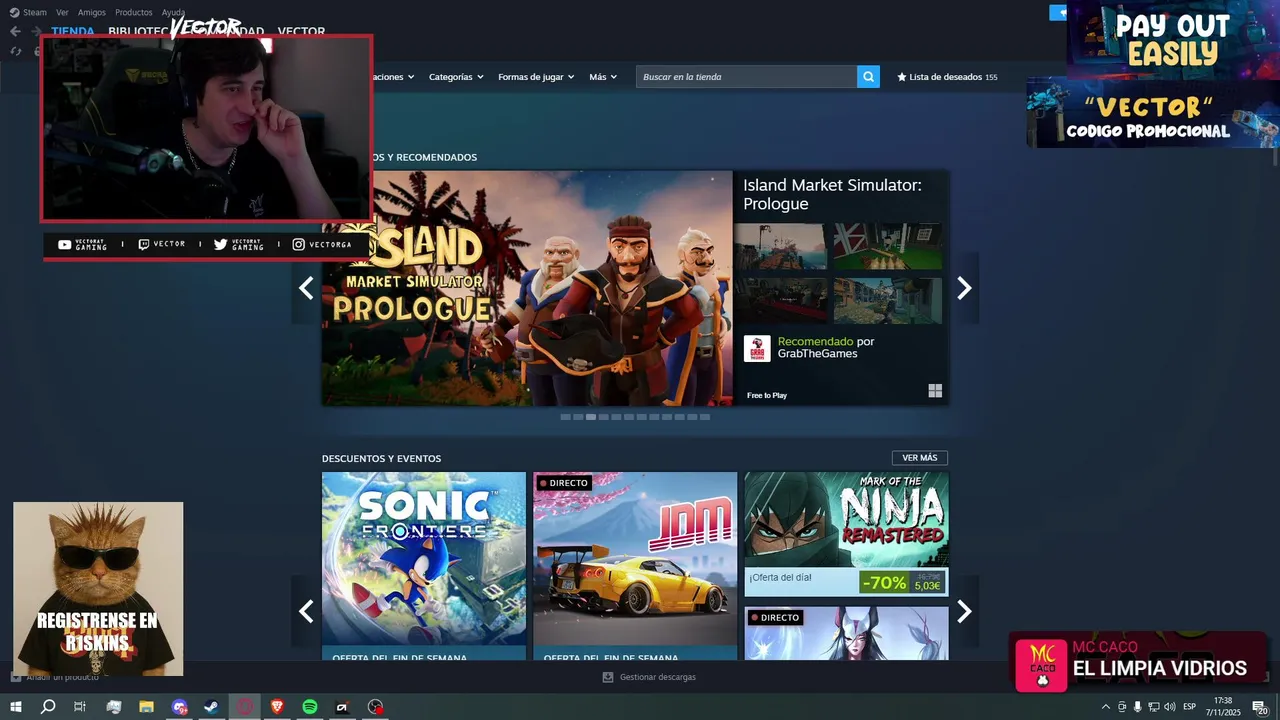This screenshot has width=1280, height=720.
Task: Open the JDM live event card
Action: pyautogui.click(x=635, y=566)
